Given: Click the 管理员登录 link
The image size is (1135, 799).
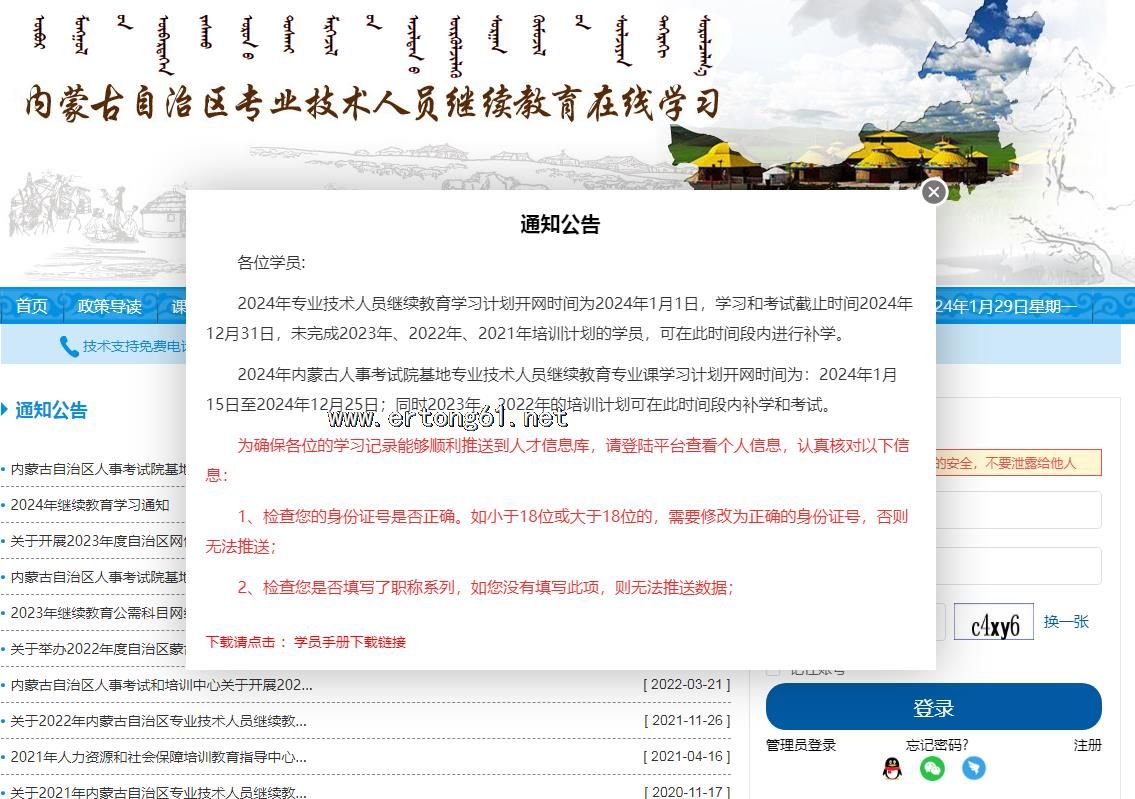Looking at the screenshot, I should [801, 745].
